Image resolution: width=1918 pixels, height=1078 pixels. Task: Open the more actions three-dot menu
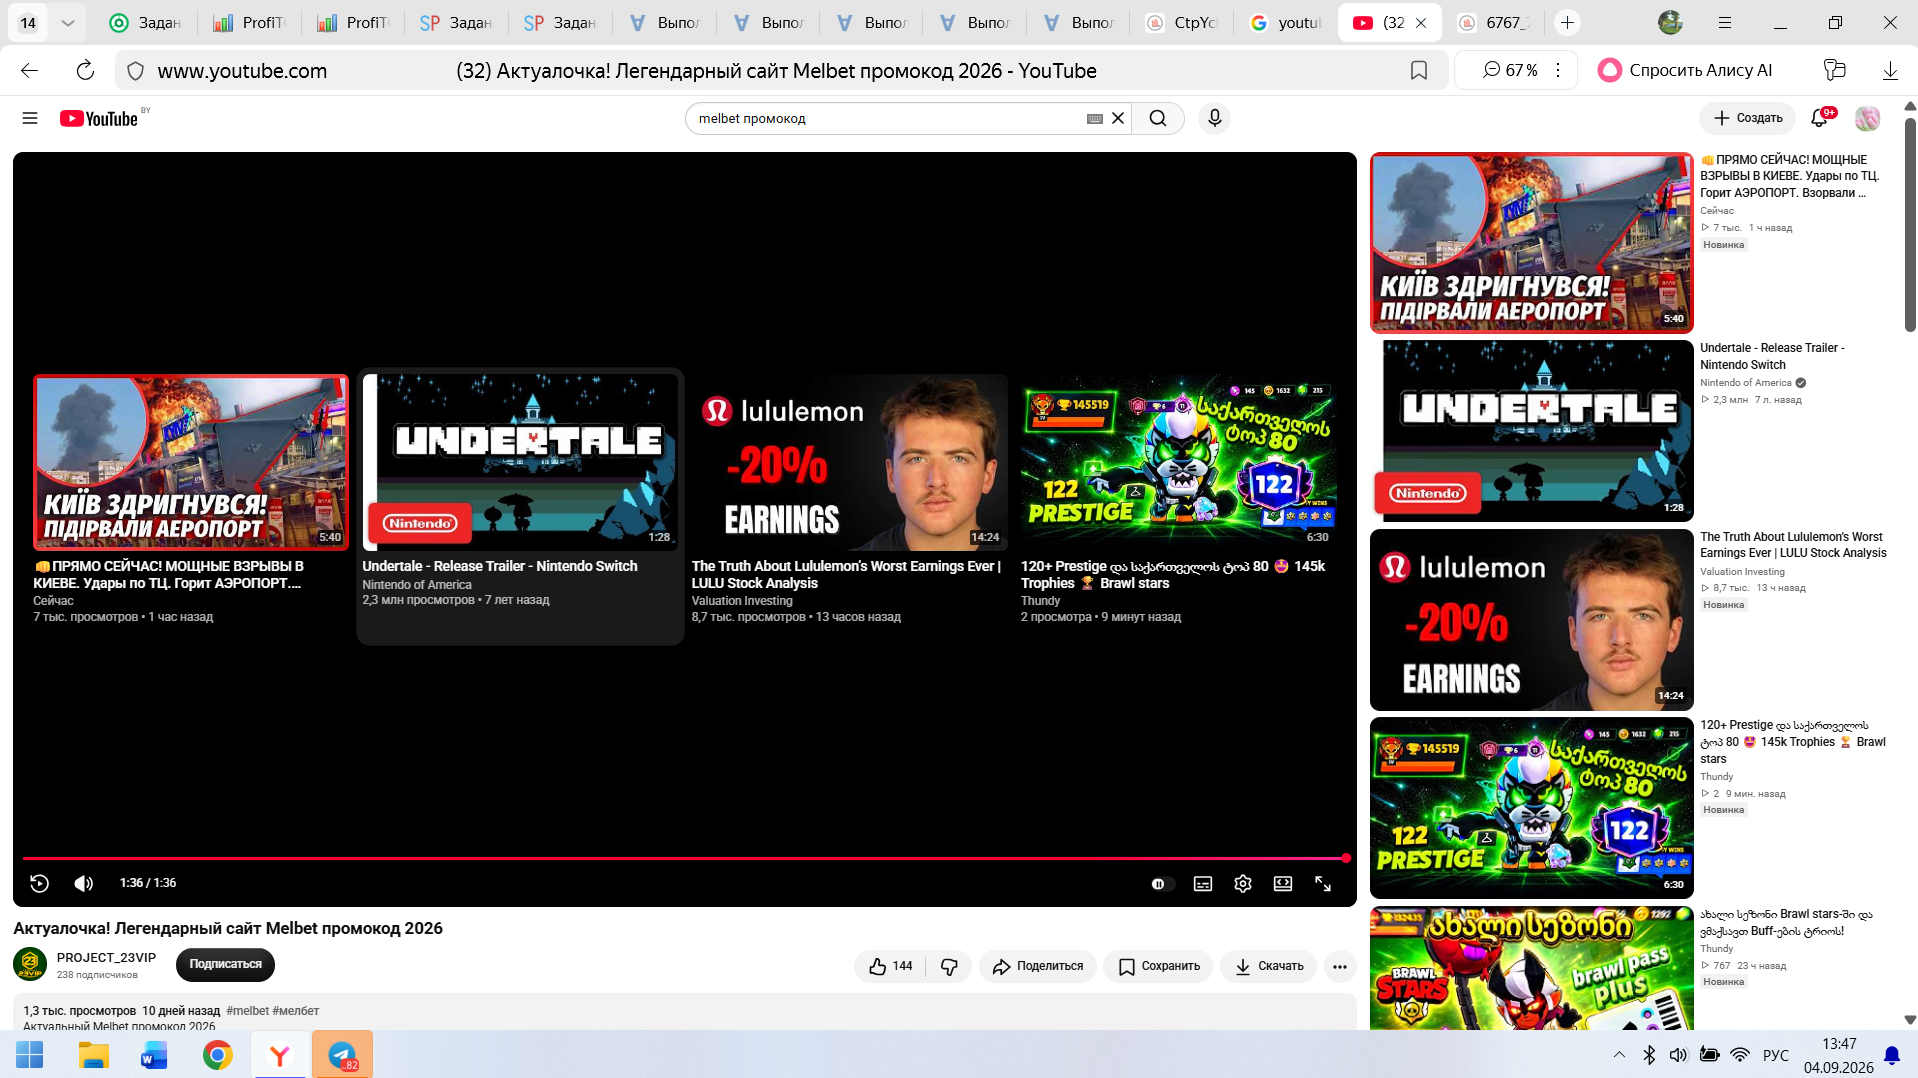(1340, 966)
